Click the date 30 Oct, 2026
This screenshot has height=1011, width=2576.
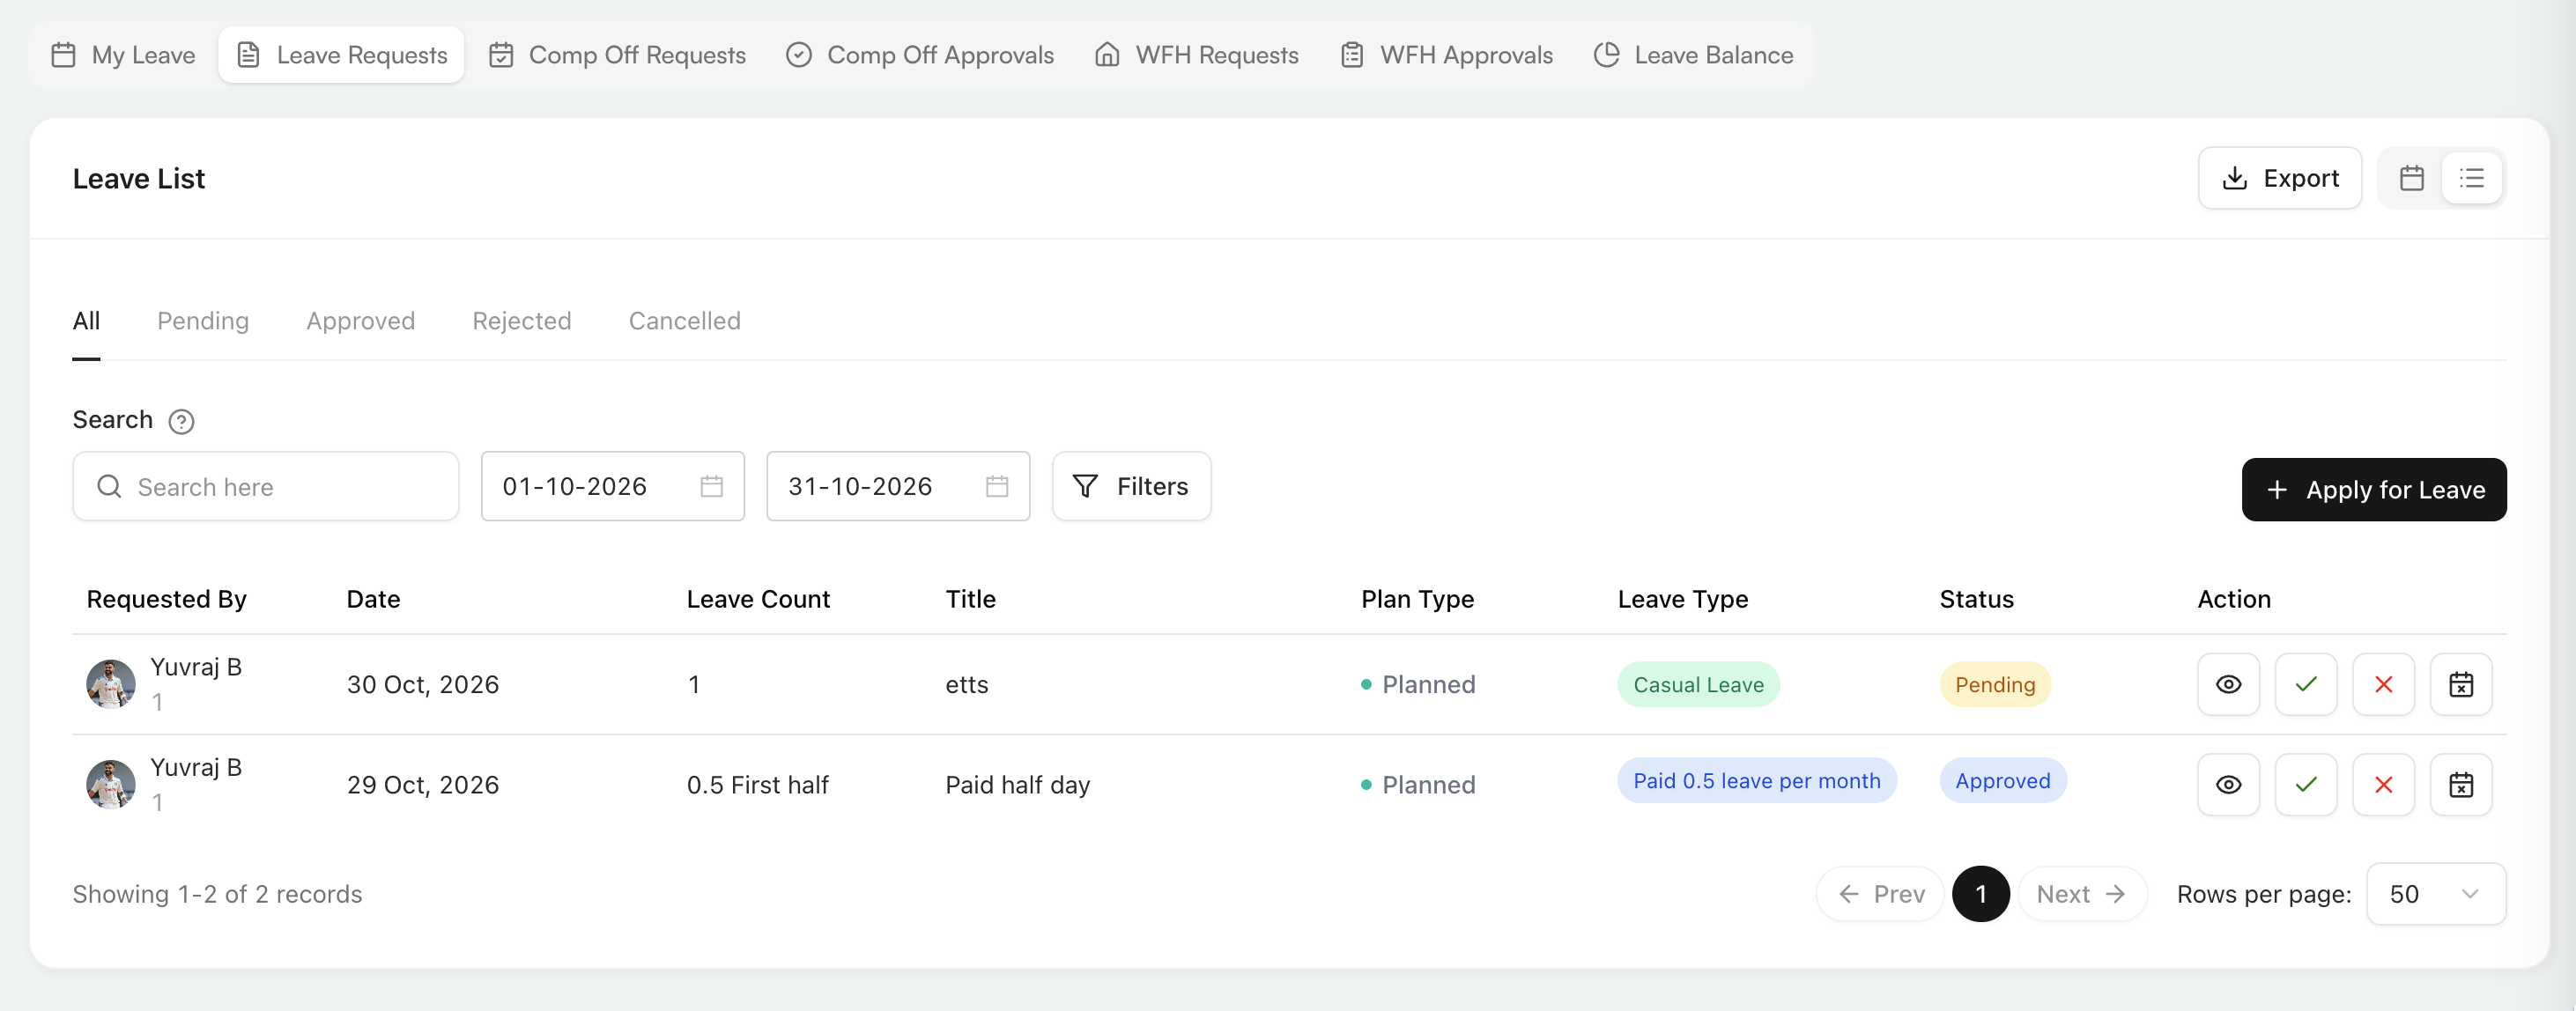tap(422, 684)
